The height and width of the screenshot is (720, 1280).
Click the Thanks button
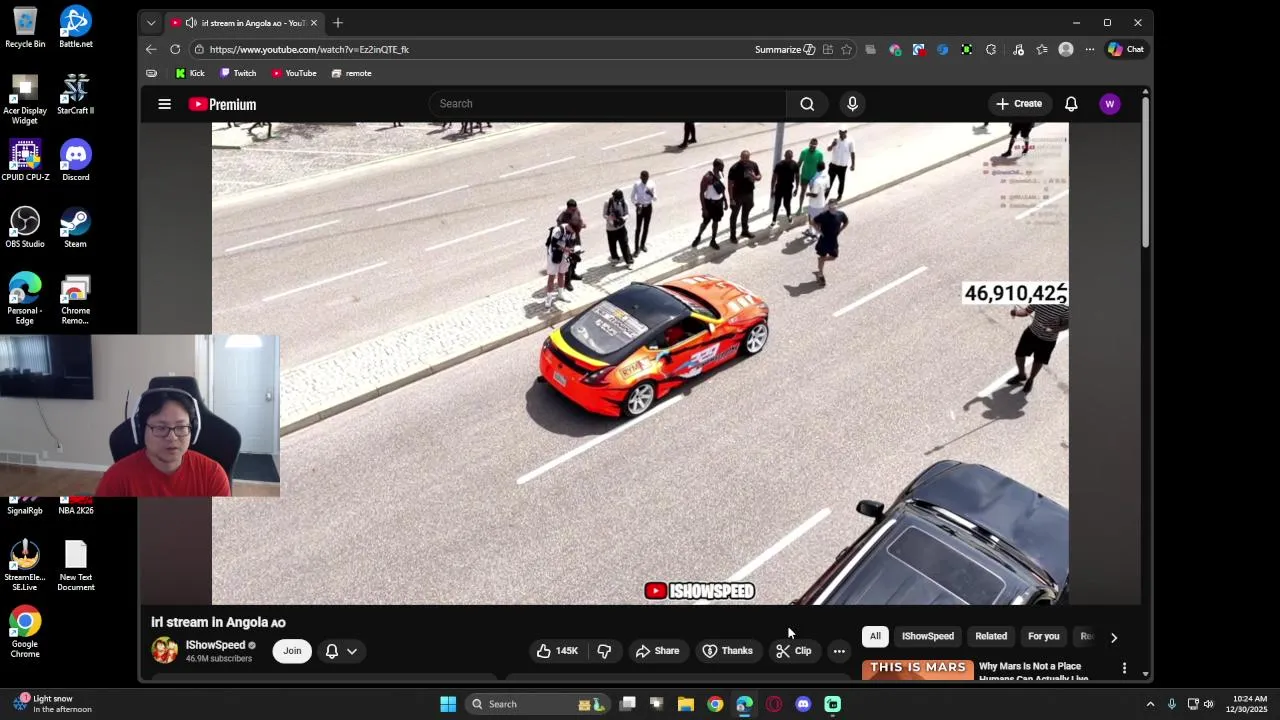pyautogui.click(x=727, y=651)
